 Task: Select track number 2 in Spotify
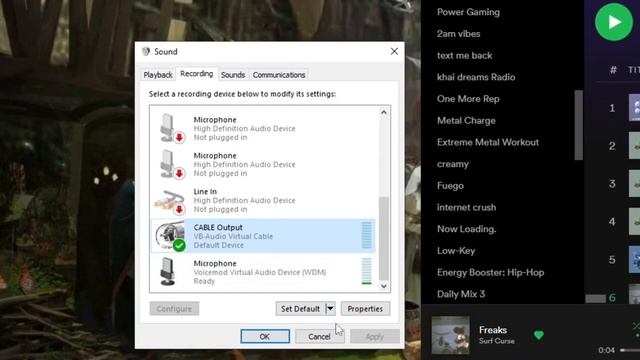coord(612,146)
